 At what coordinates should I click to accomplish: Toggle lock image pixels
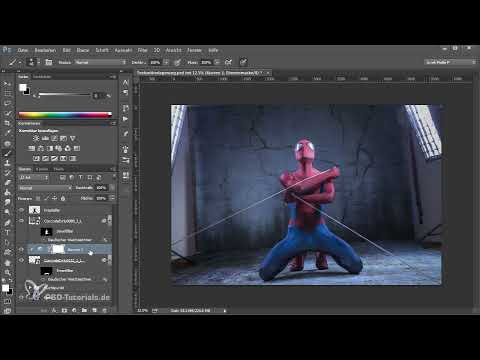tap(46, 198)
